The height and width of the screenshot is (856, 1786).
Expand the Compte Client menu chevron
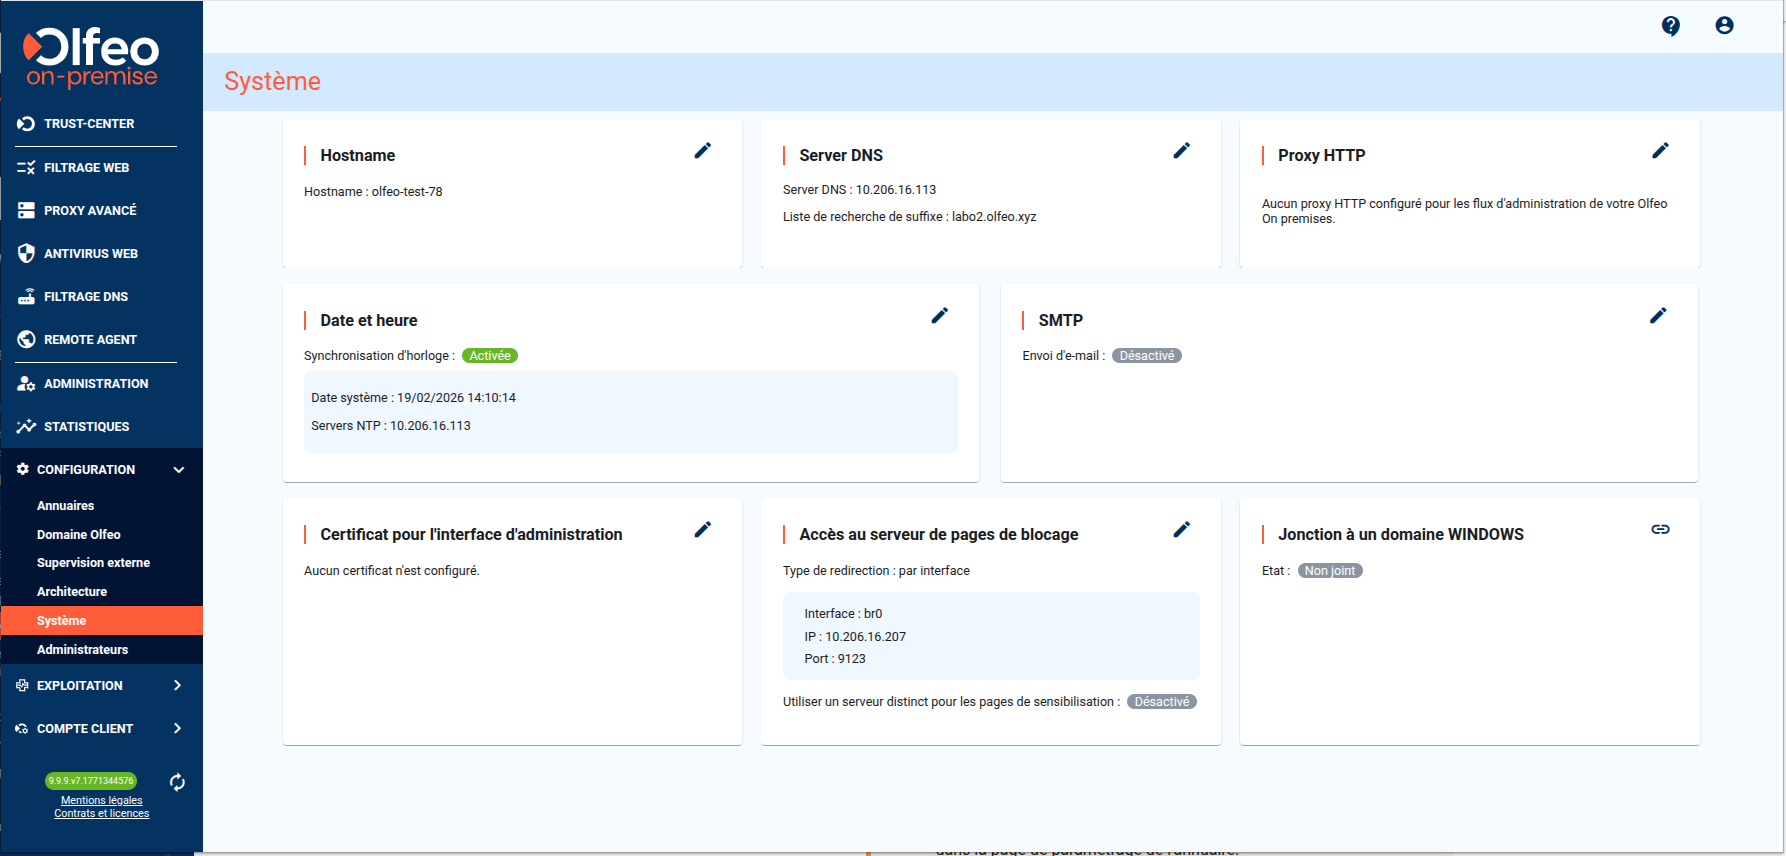(x=178, y=729)
